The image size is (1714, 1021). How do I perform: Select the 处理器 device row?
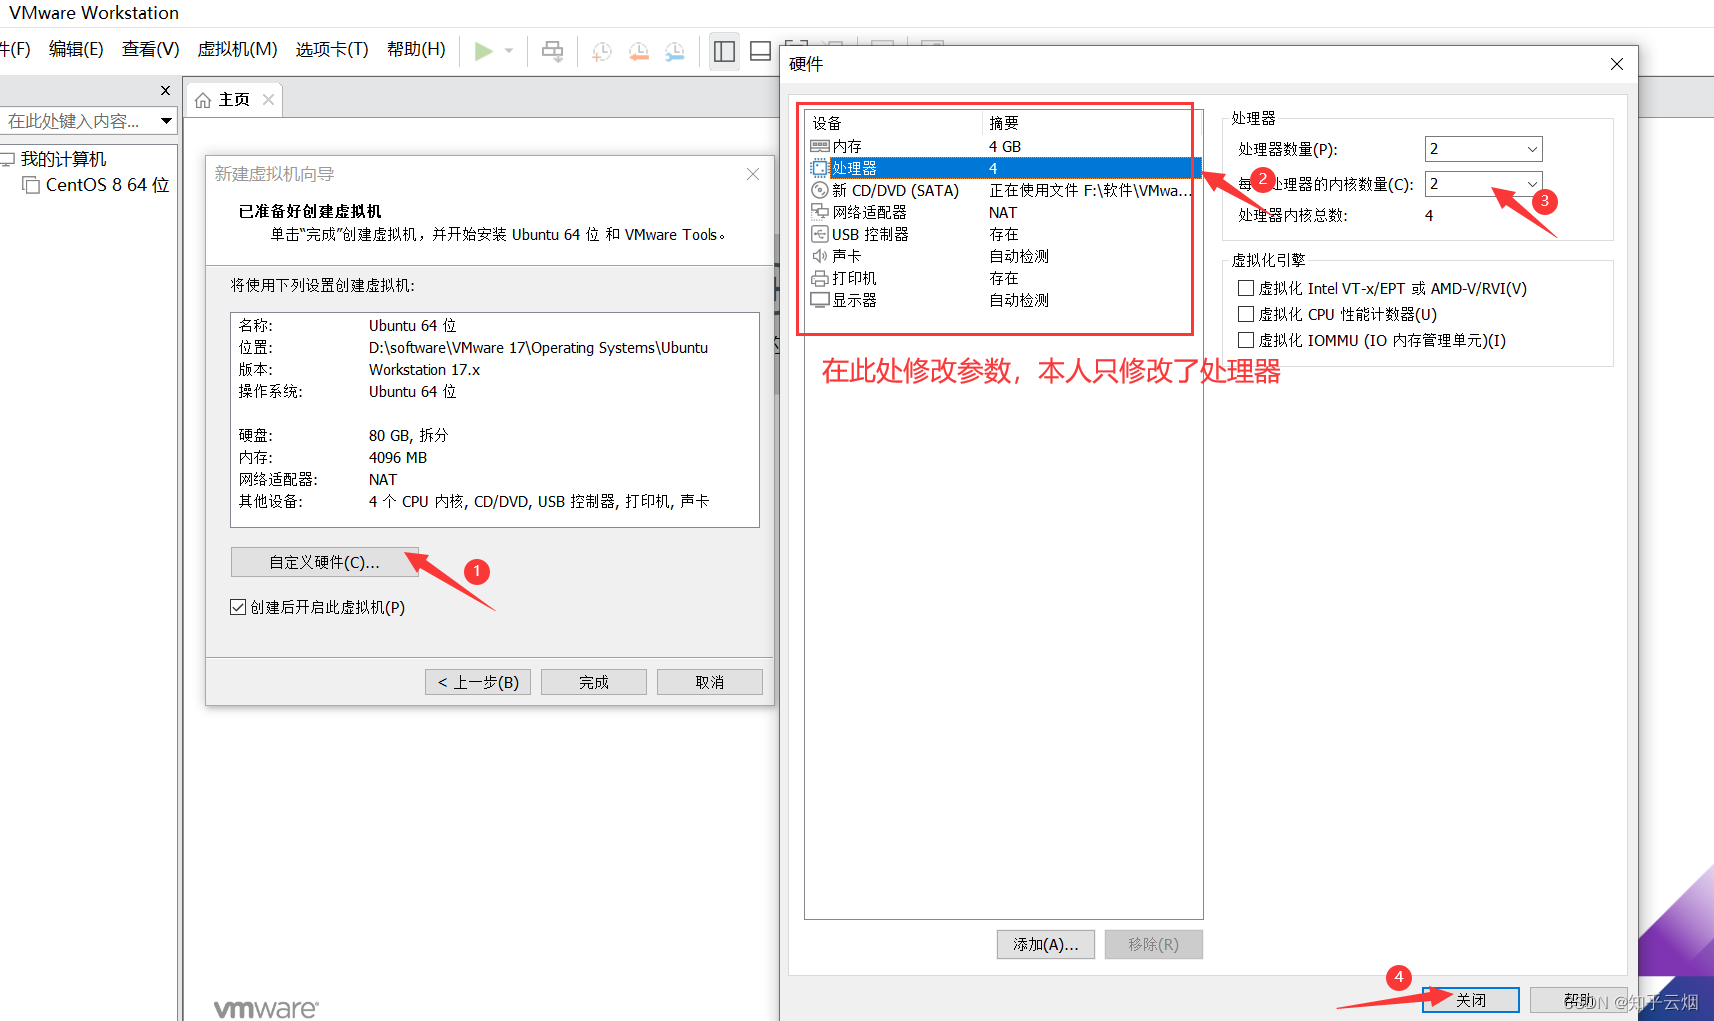pyautogui.click(x=1003, y=168)
